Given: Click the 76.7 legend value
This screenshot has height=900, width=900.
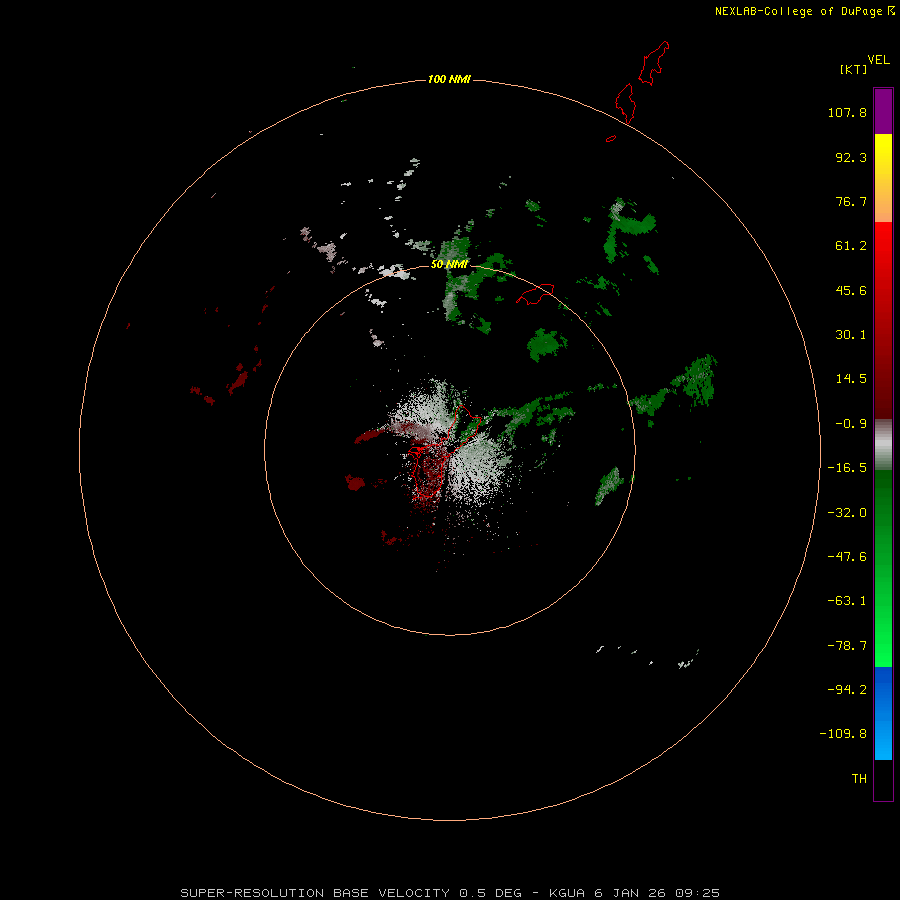Looking at the screenshot, I should click(851, 201).
